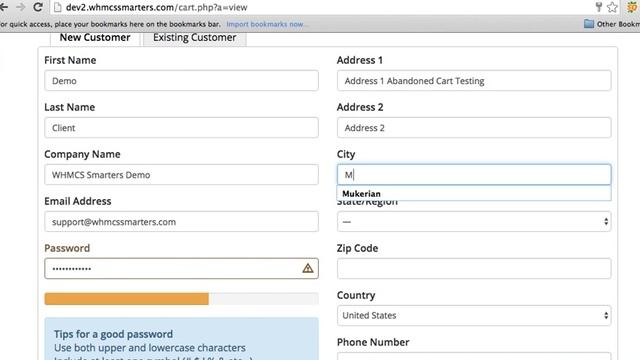Click the address bar URL text
Screen dimensions: 640x360
156,7
